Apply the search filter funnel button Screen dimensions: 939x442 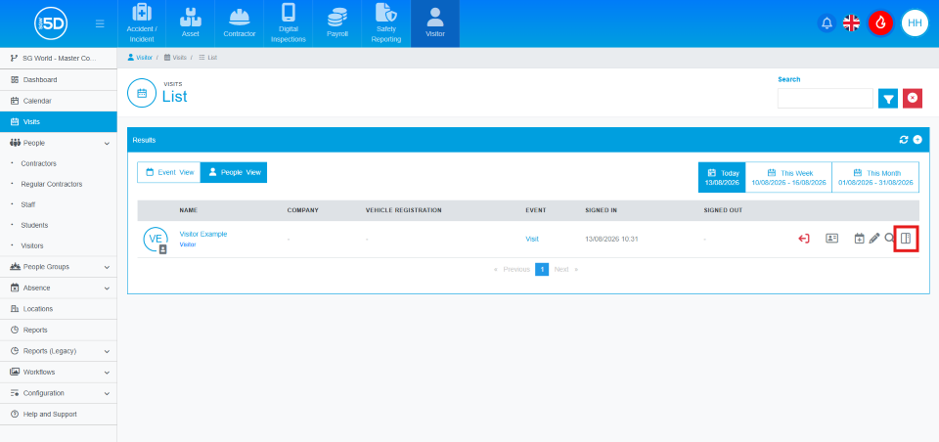point(888,98)
